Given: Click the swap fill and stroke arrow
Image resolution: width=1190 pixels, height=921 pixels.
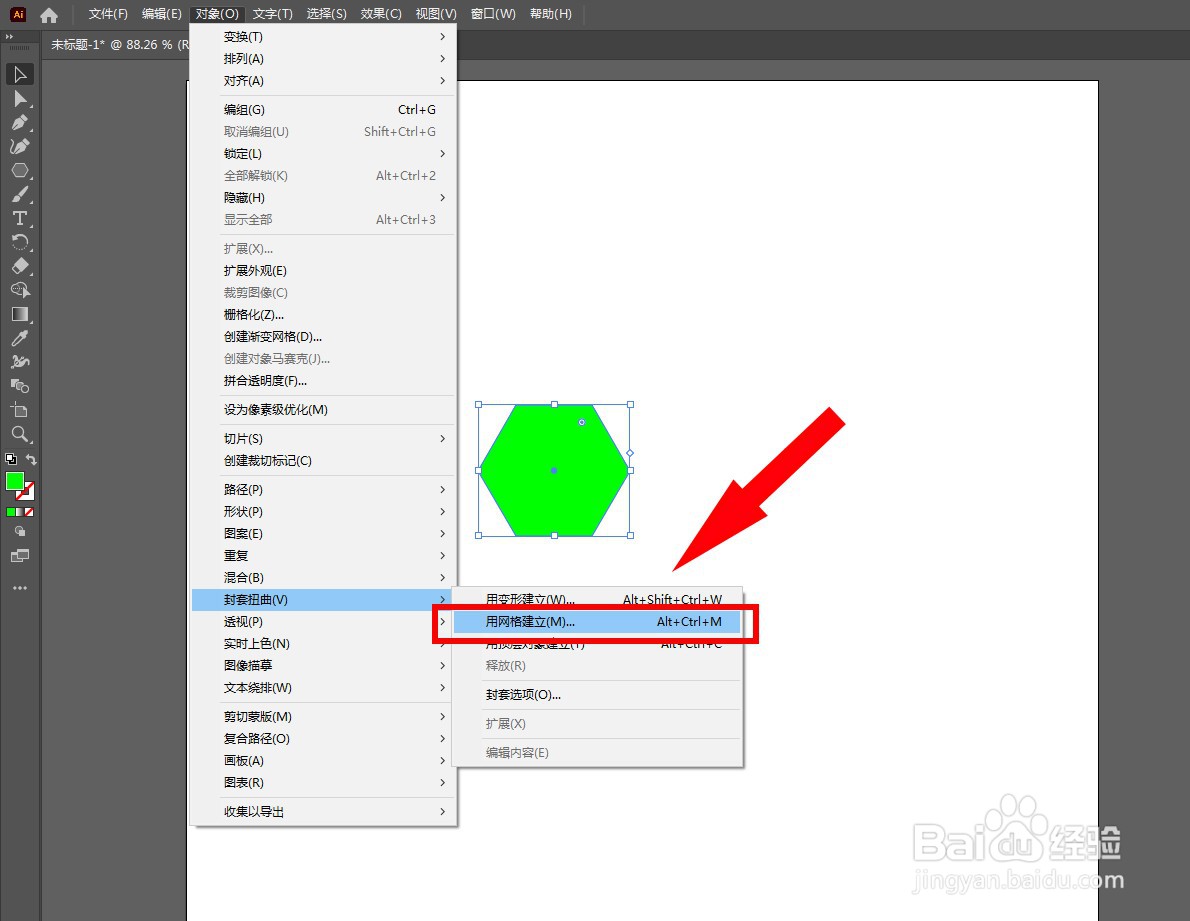Looking at the screenshot, I should 31,459.
